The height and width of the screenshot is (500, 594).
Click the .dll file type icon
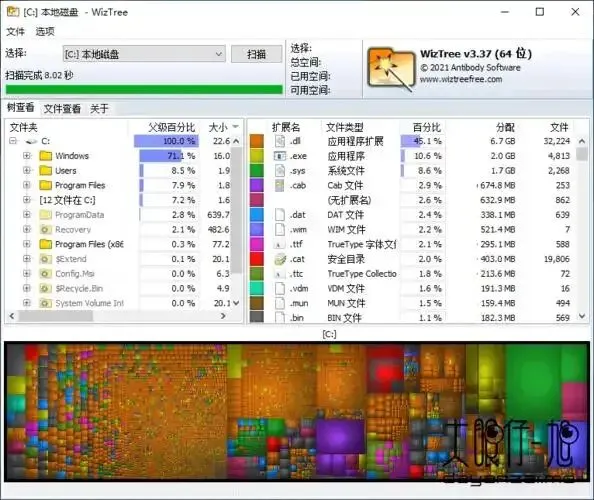(x=280, y=141)
